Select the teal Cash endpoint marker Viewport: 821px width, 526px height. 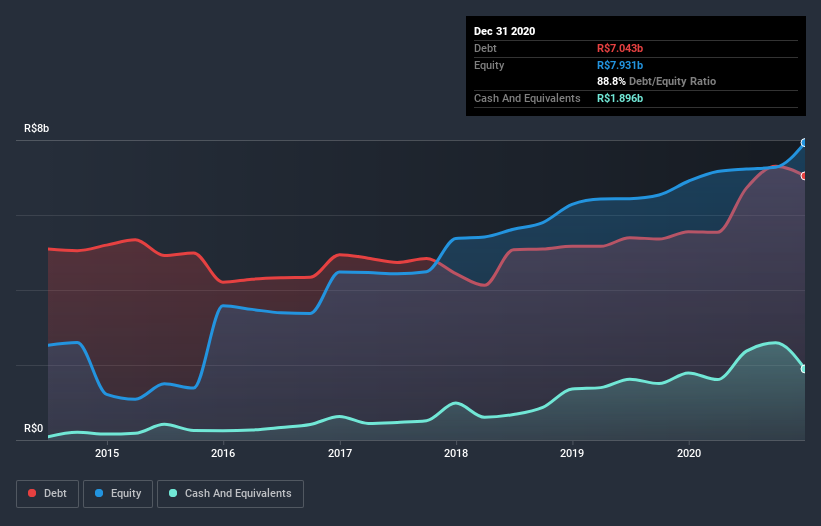804,369
